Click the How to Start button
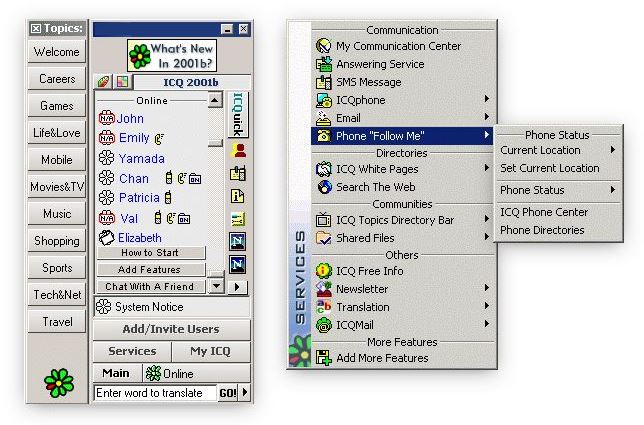644x425 pixels. point(151,253)
